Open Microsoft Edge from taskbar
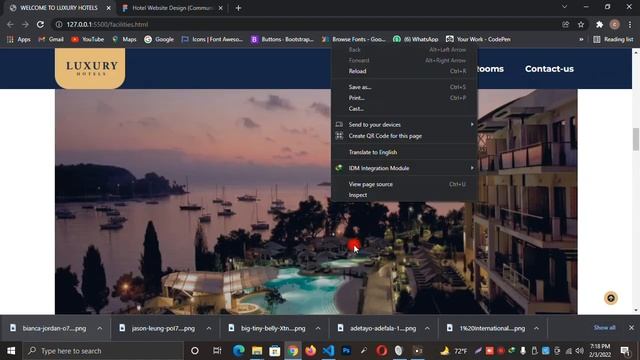The height and width of the screenshot is (360, 640). click(x=239, y=351)
